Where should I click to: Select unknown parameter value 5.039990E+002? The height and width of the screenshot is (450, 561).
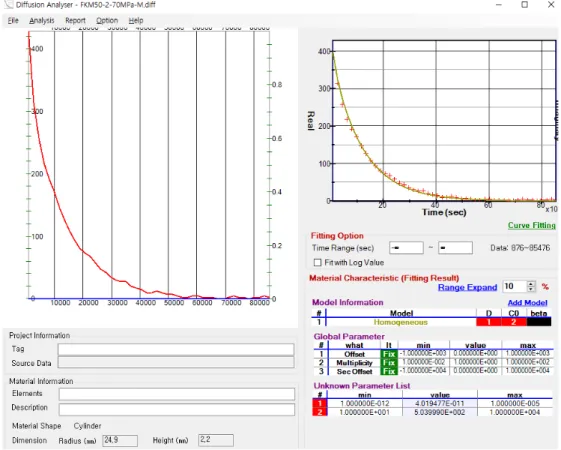pos(440,412)
